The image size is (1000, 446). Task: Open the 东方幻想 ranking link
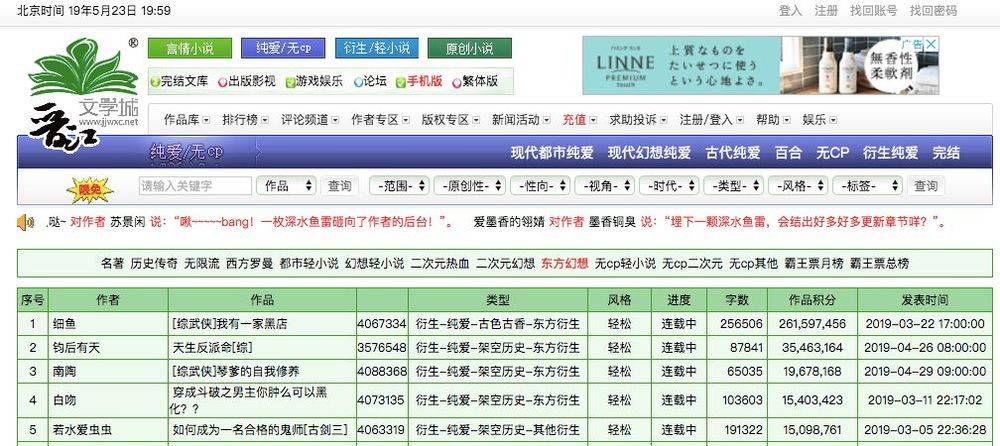[x=565, y=263]
